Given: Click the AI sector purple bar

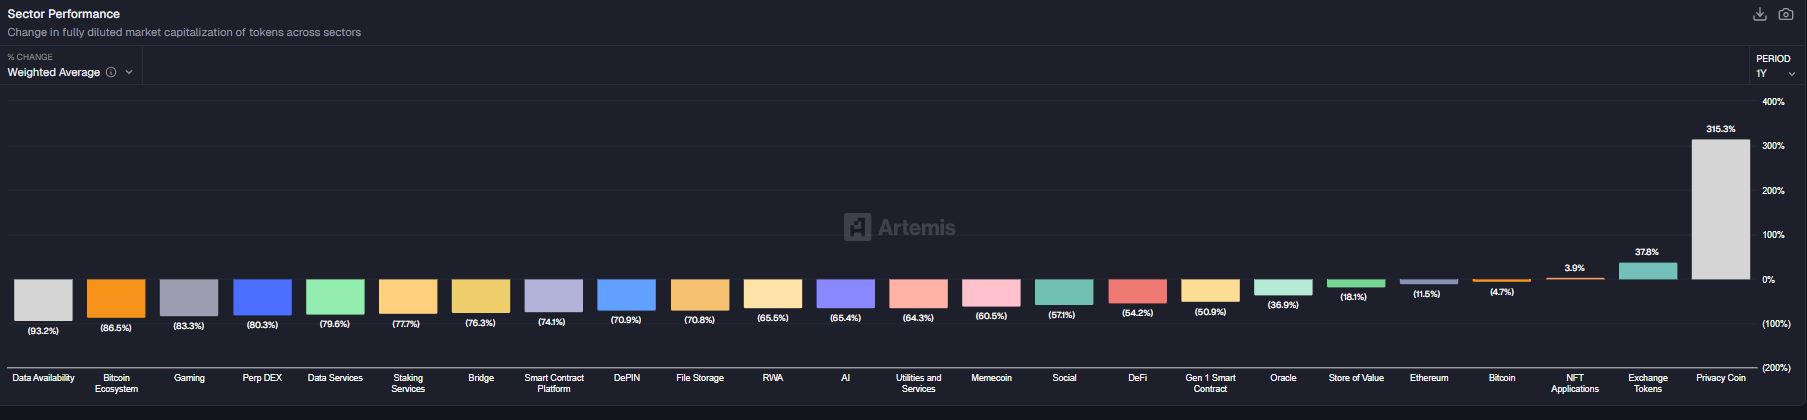Looking at the screenshot, I should click(x=845, y=293).
